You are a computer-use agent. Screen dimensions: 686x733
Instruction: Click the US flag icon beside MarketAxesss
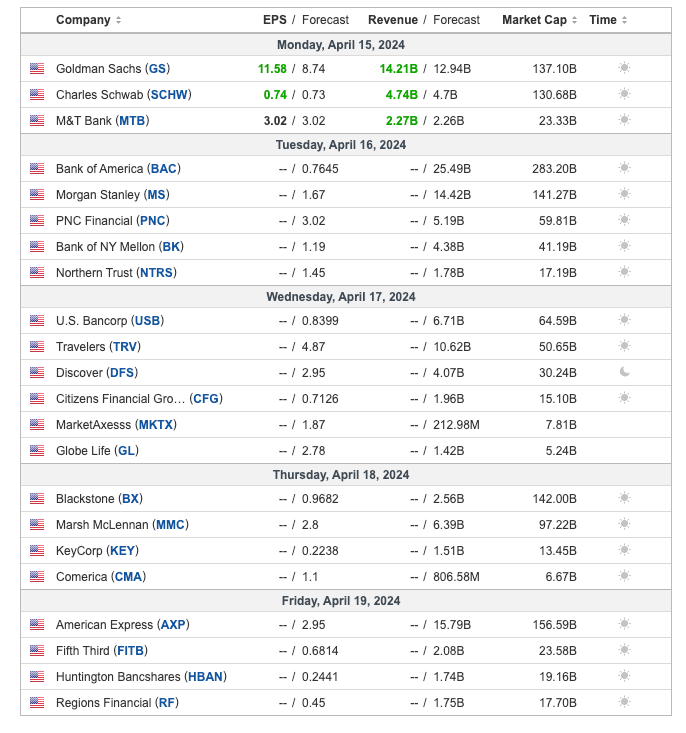(37, 424)
